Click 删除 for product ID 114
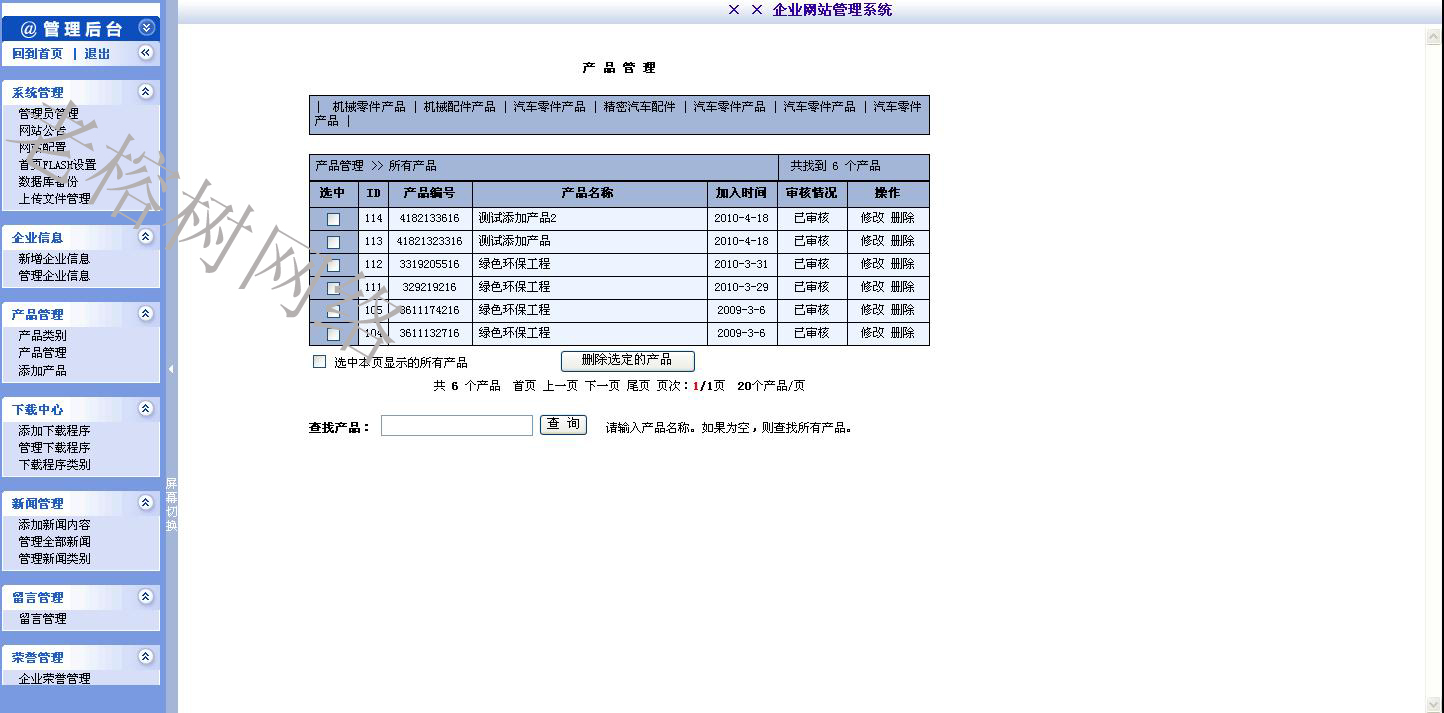1444x713 pixels. (902, 218)
